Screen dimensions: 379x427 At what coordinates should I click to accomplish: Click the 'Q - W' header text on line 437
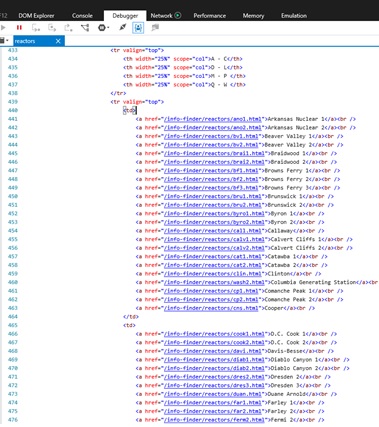[x=219, y=85]
